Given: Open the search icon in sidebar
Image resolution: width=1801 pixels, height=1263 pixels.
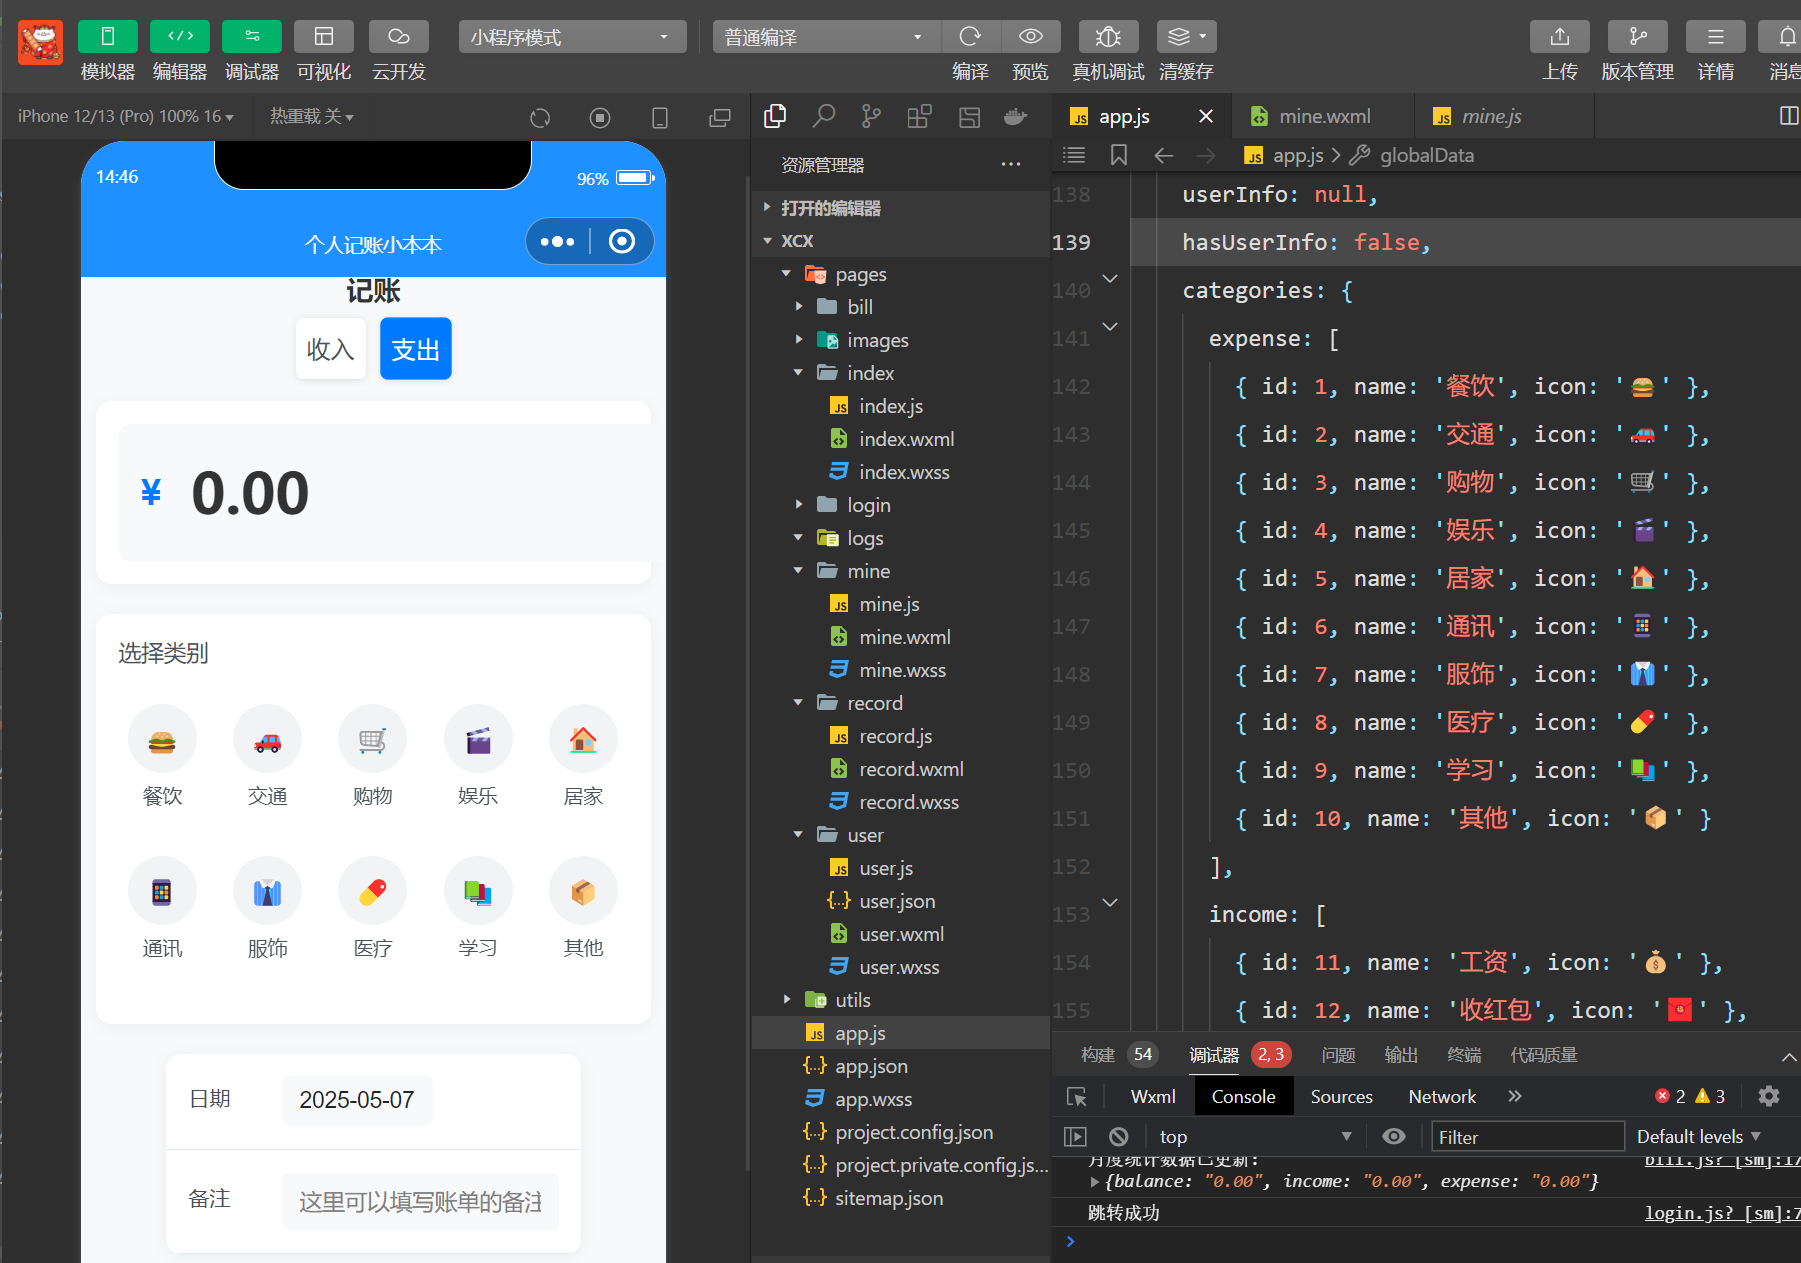Looking at the screenshot, I should tap(823, 117).
